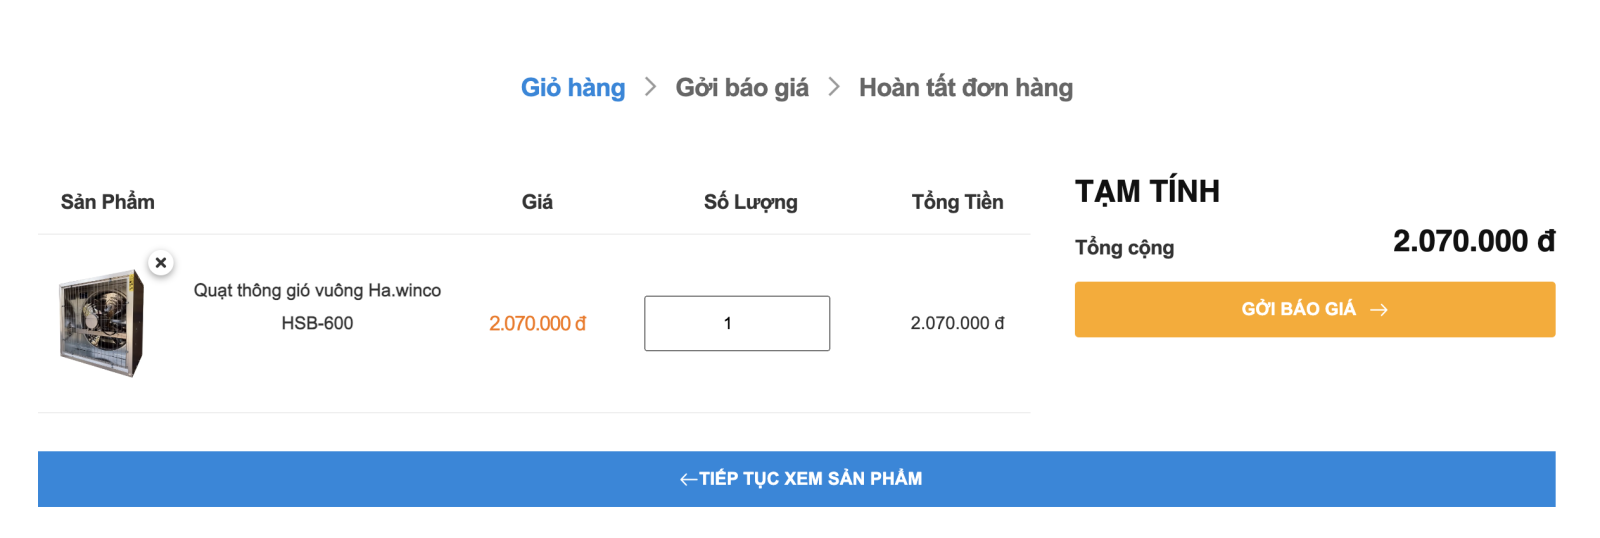Image resolution: width=1600 pixels, height=538 pixels.
Task: Click the Giá column header
Action: click(x=537, y=202)
